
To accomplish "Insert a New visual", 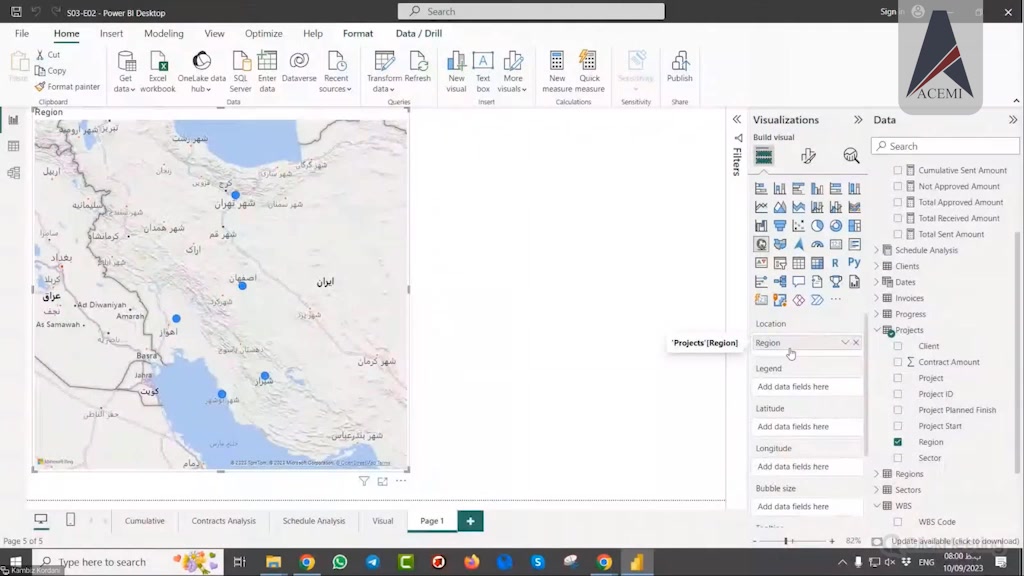I will click(x=456, y=71).
